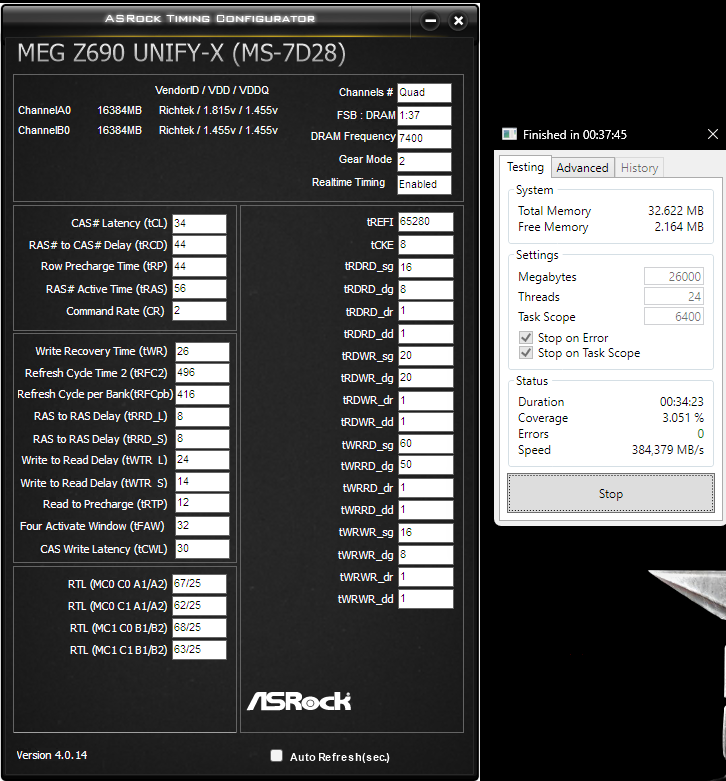The height and width of the screenshot is (781, 726).
Task: Click the Coverage value 3.051 %
Action: click(683, 417)
